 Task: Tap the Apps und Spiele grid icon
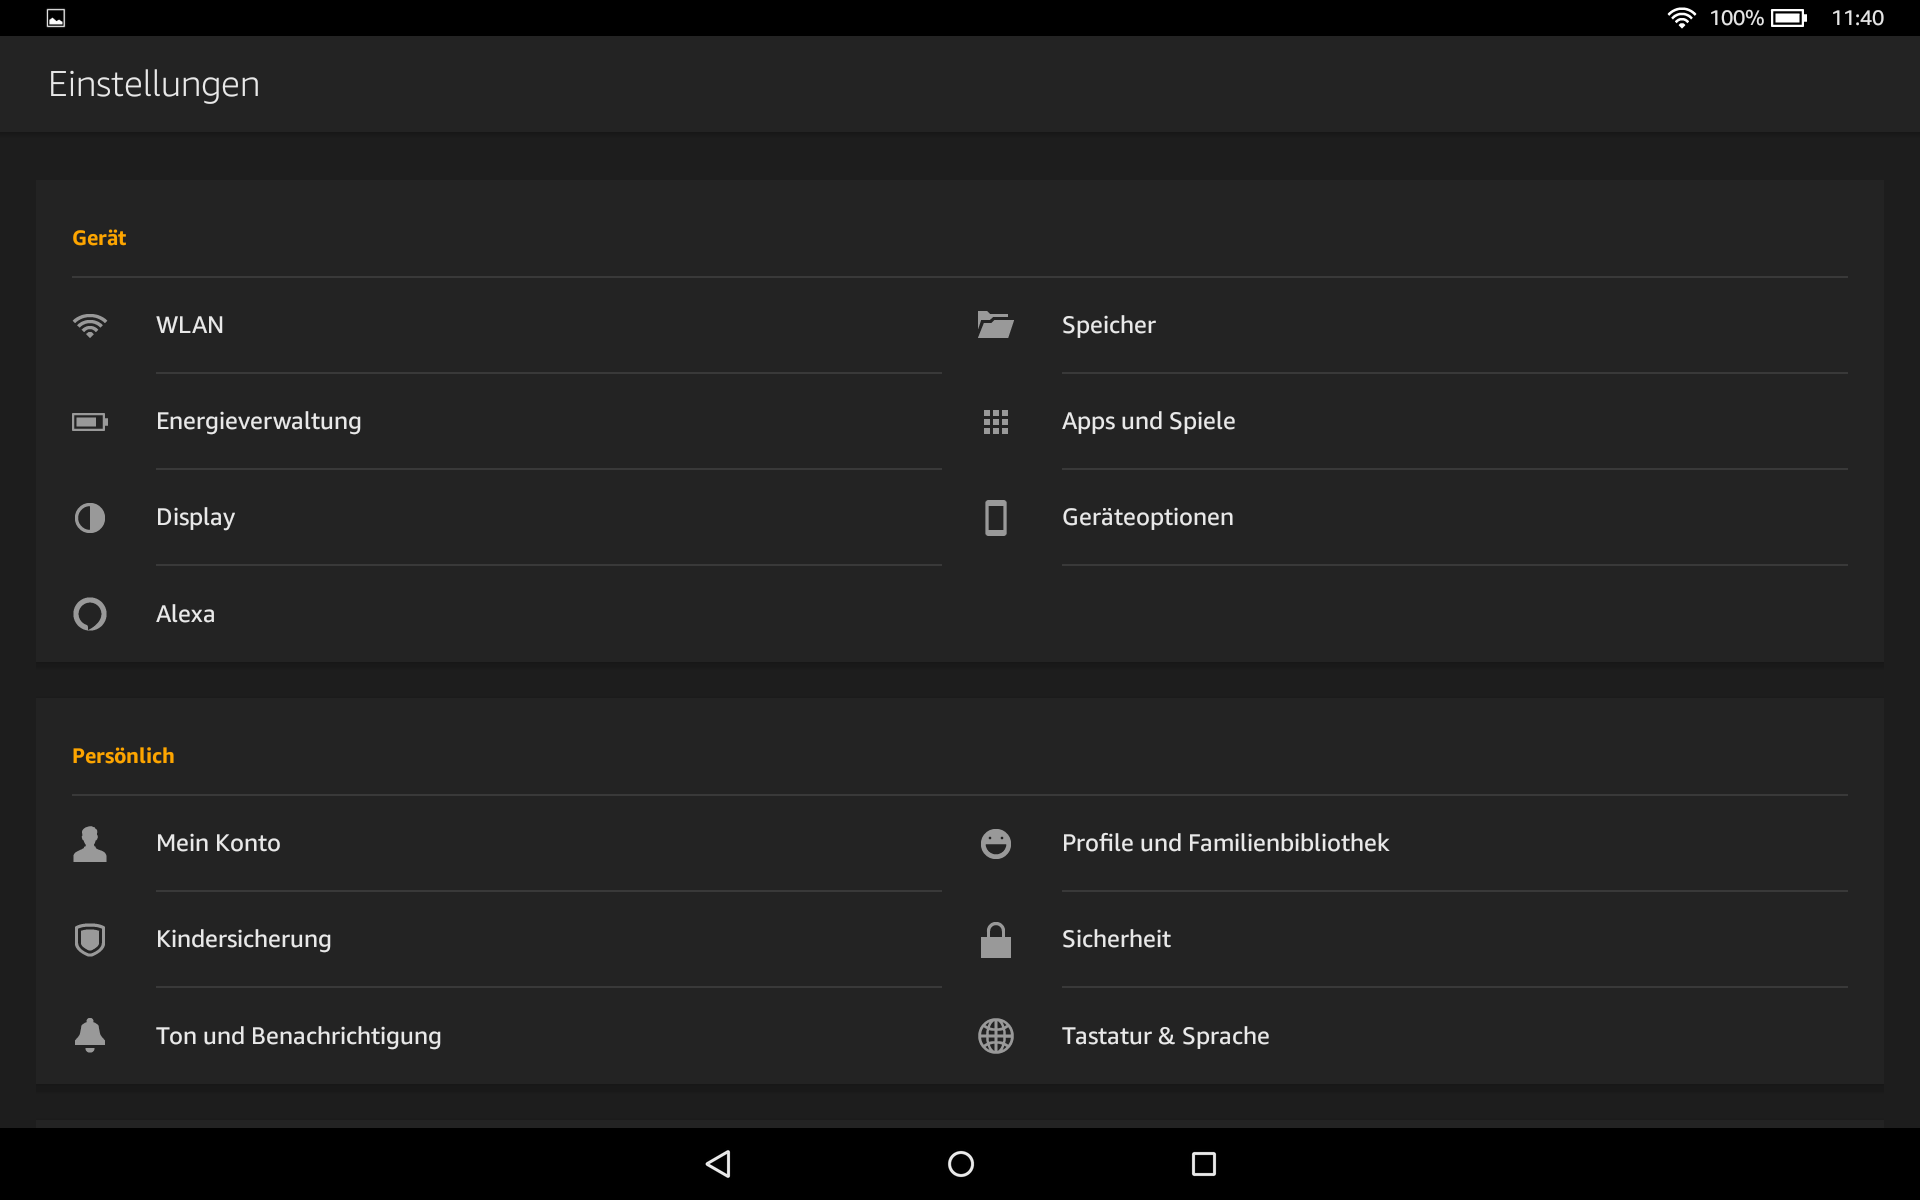(995, 422)
